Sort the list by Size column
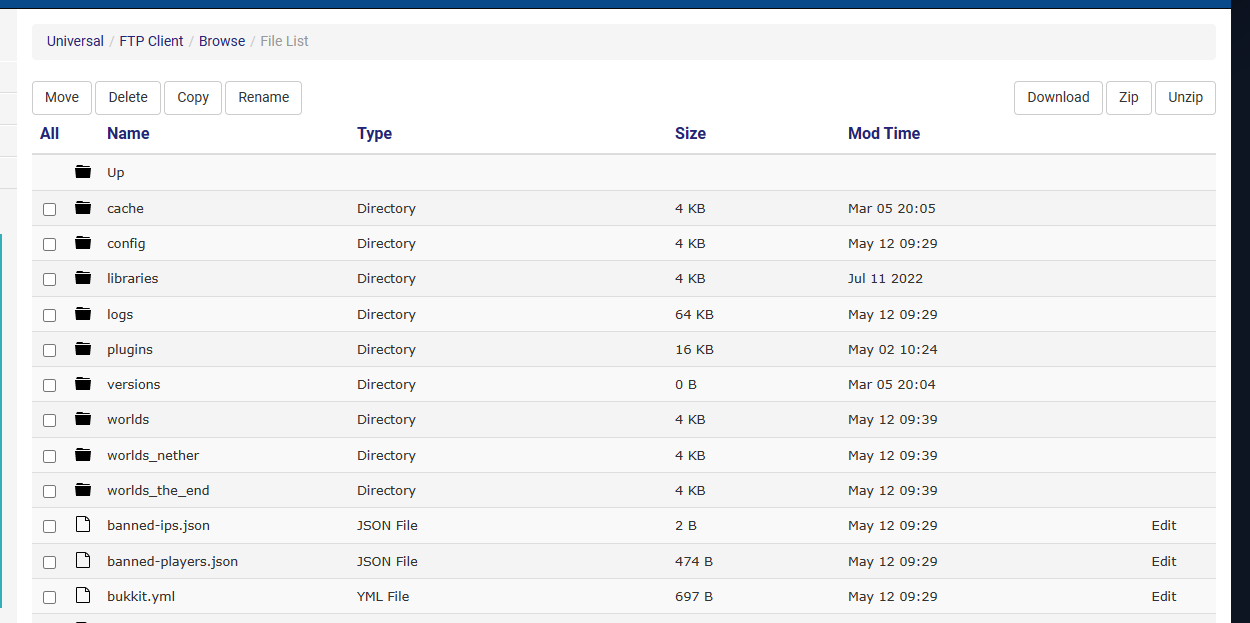 pyautogui.click(x=690, y=133)
